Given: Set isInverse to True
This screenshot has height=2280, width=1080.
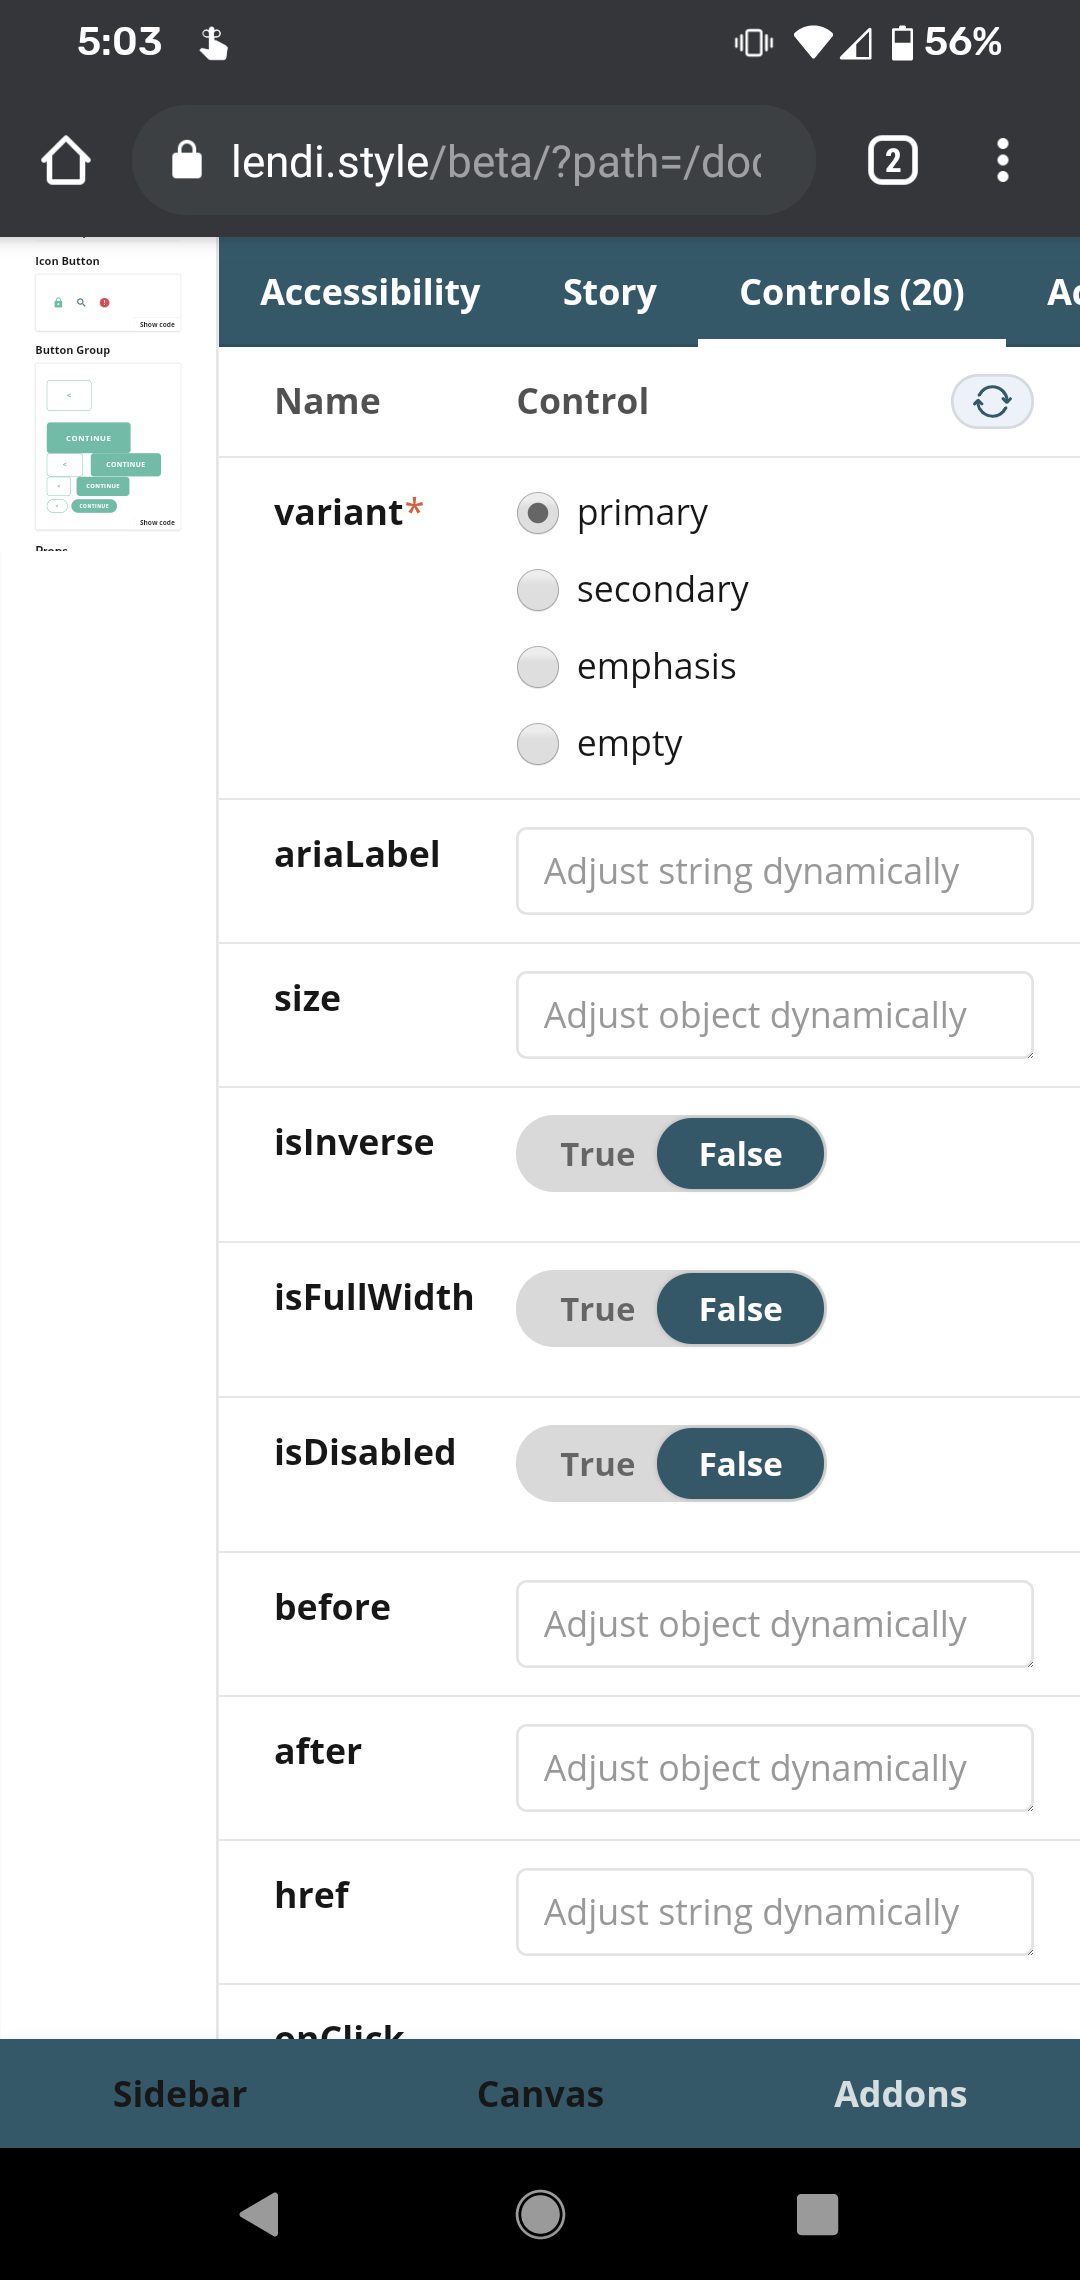Looking at the screenshot, I should pyautogui.click(x=597, y=1154).
